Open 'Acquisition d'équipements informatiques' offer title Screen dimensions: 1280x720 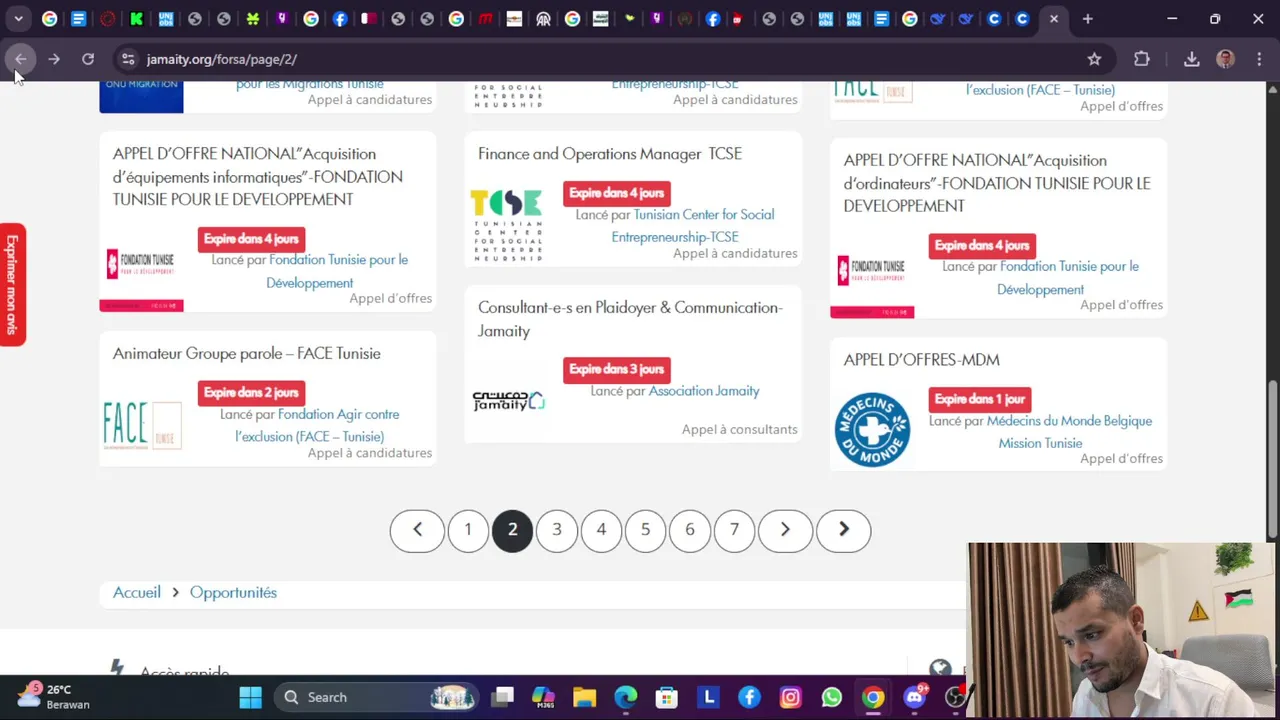[x=258, y=177]
